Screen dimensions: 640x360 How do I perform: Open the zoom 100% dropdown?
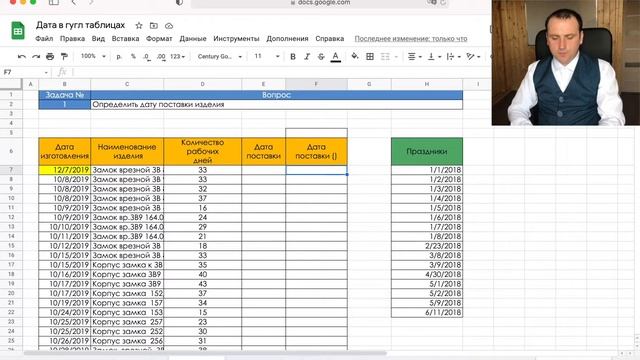click(93, 56)
